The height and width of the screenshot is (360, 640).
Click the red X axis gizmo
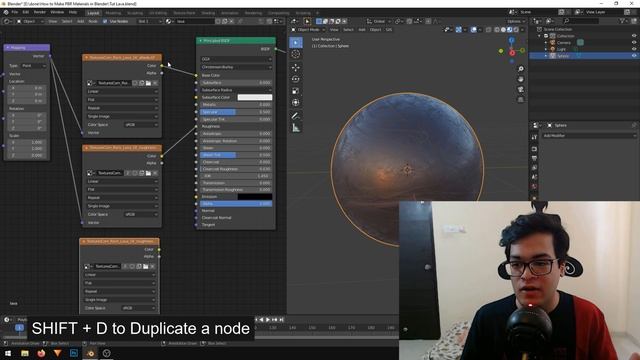[x=512, y=53]
